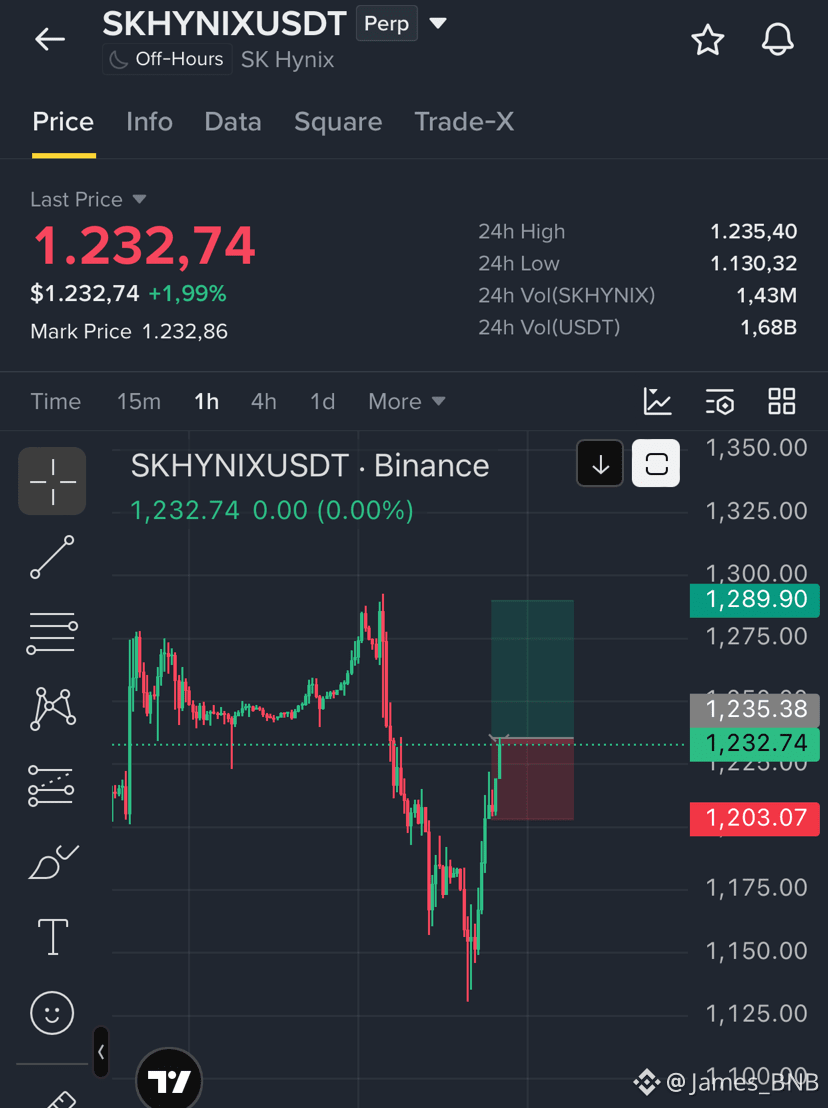828x1108 pixels.
Task: Open price alerts bell icon
Action: coord(778,40)
